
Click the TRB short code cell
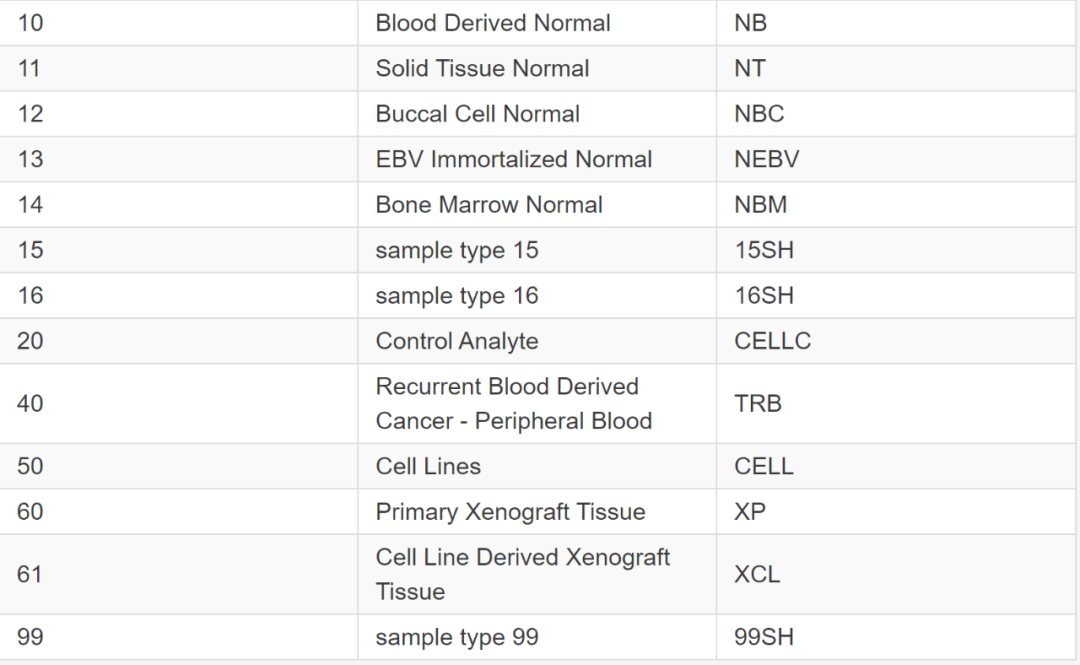pyautogui.click(x=895, y=404)
